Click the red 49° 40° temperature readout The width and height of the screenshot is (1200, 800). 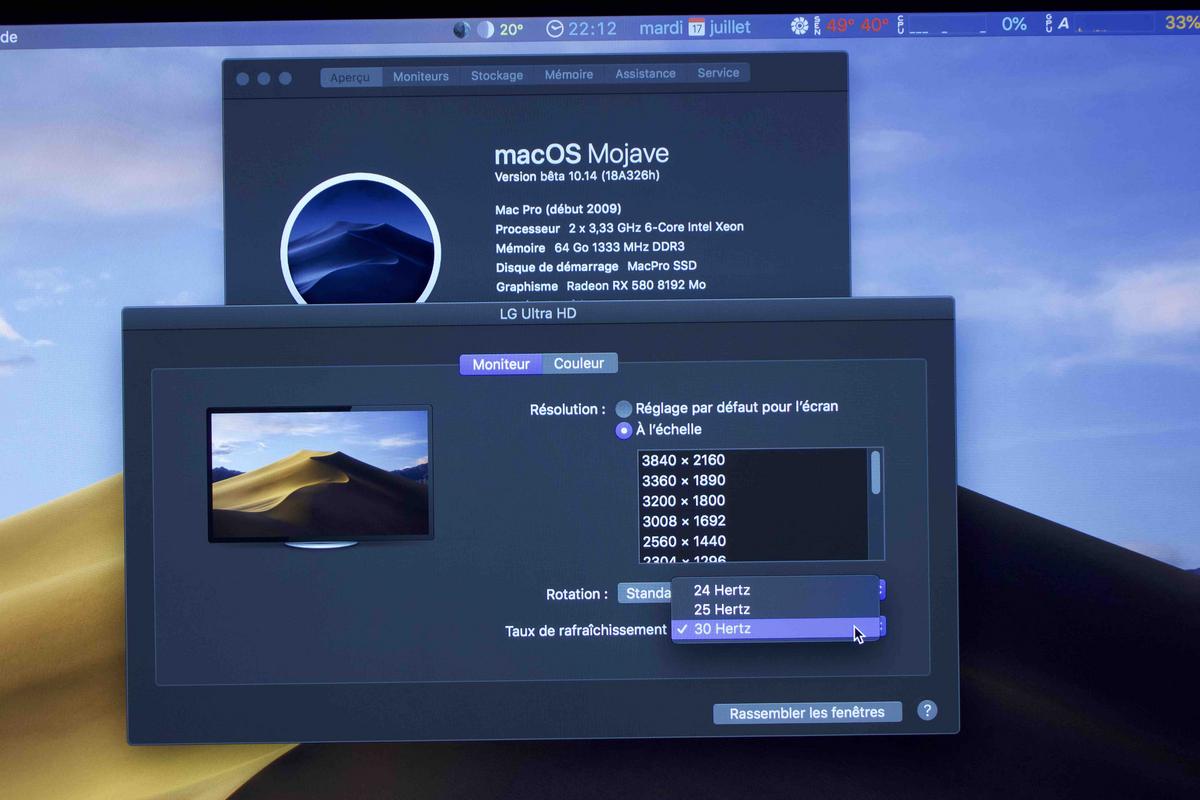(857, 25)
